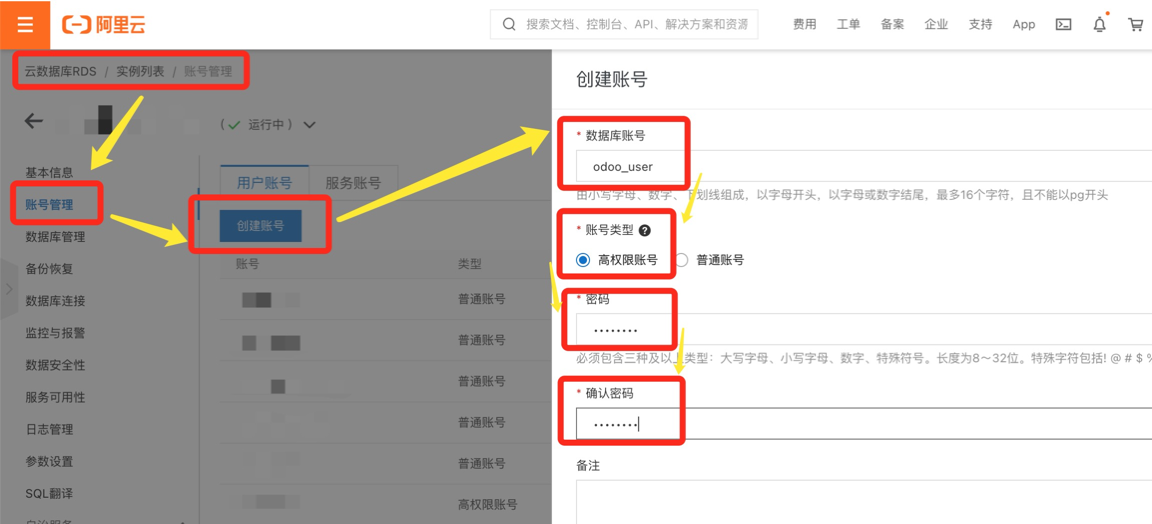The width and height of the screenshot is (1152, 524).
Task: Click the search magnifier icon
Action: click(x=508, y=24)
